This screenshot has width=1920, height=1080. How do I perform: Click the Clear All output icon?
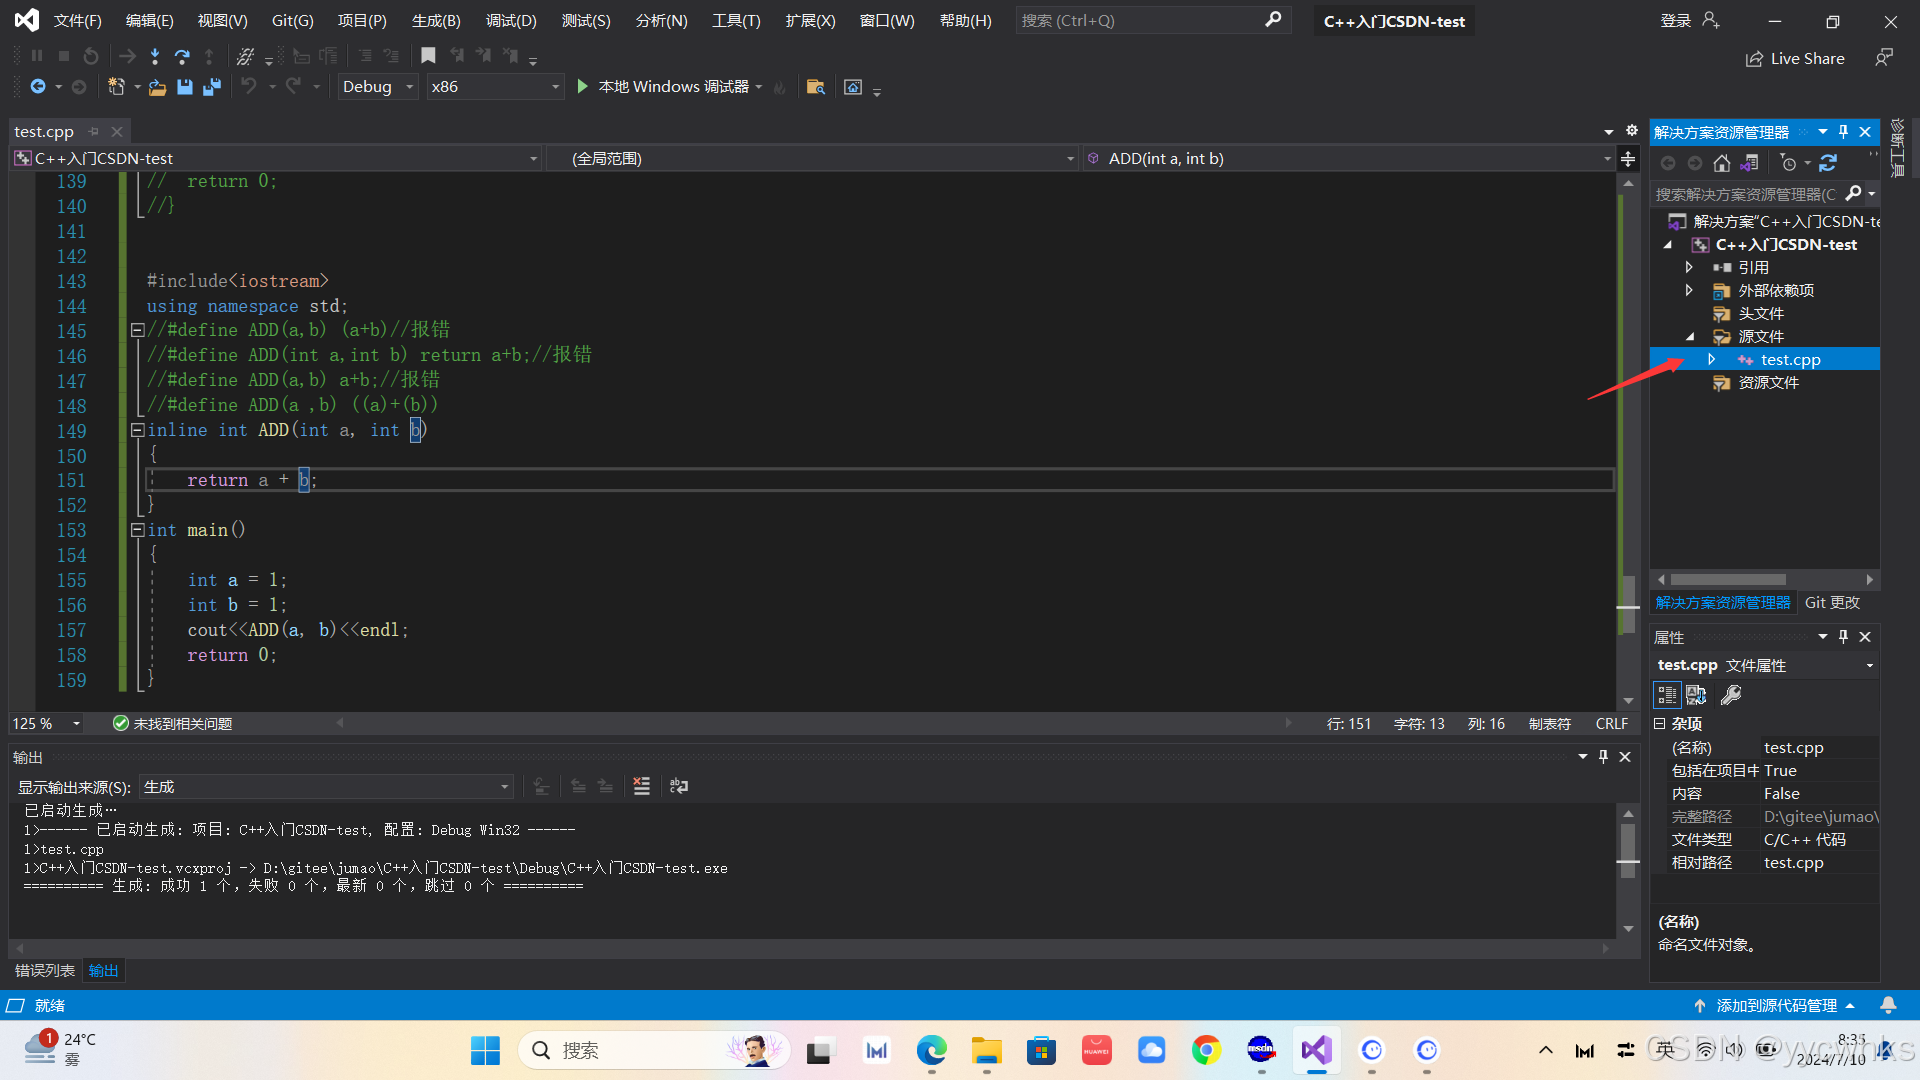641,786
